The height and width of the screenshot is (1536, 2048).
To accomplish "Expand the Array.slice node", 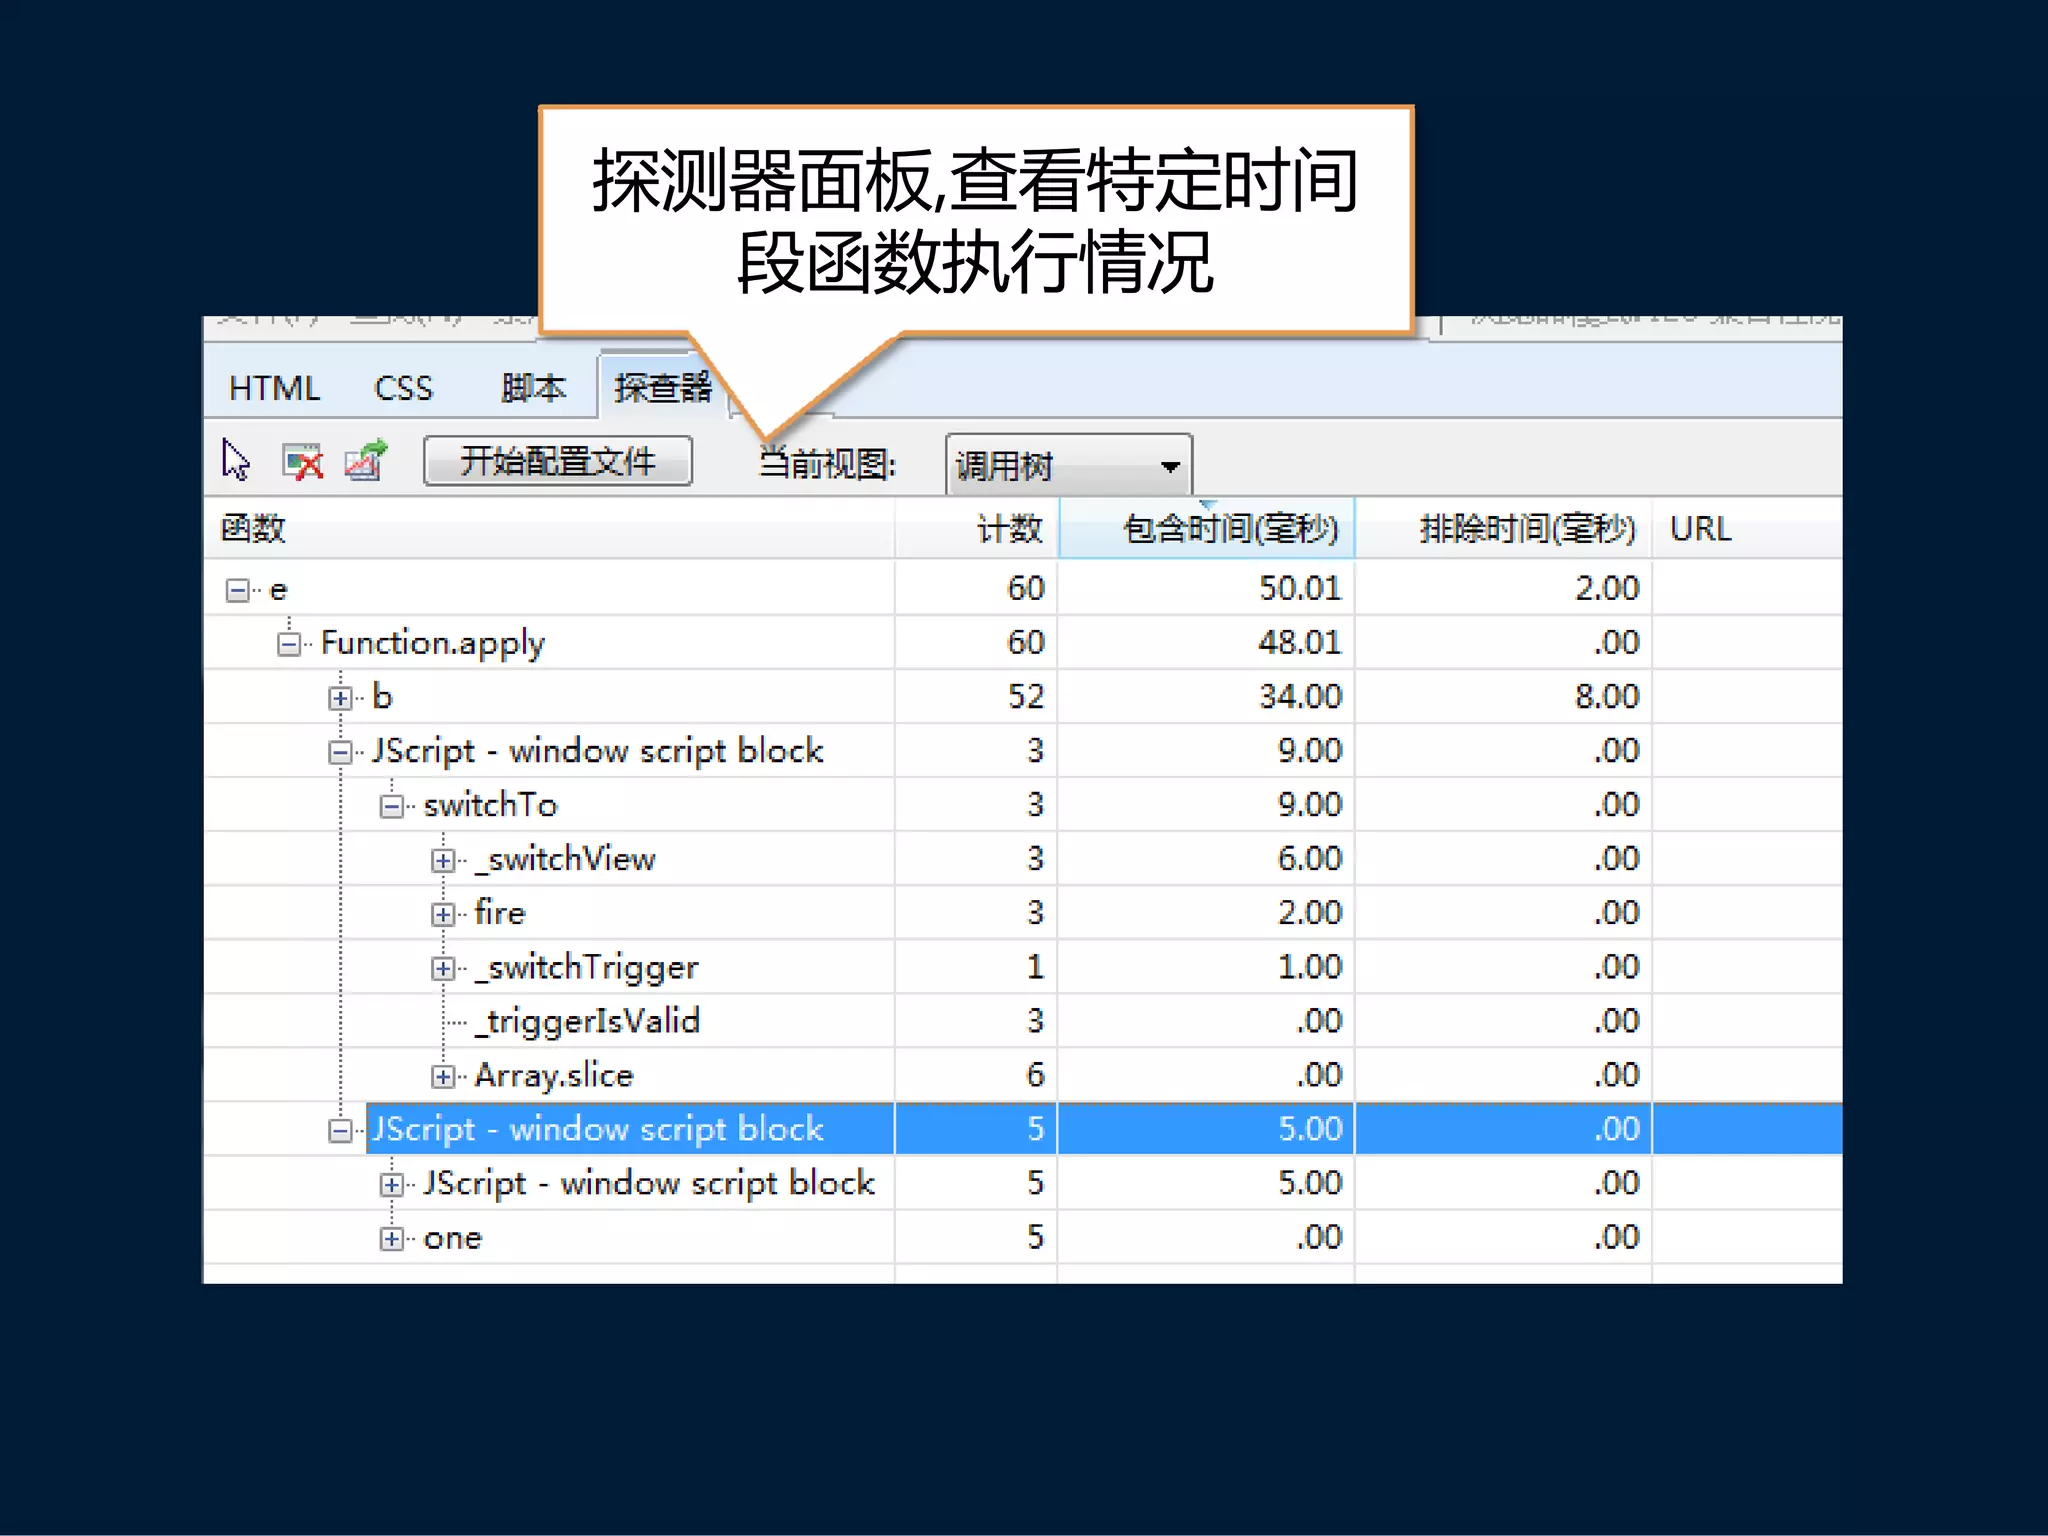I will tap(443, 1076).
